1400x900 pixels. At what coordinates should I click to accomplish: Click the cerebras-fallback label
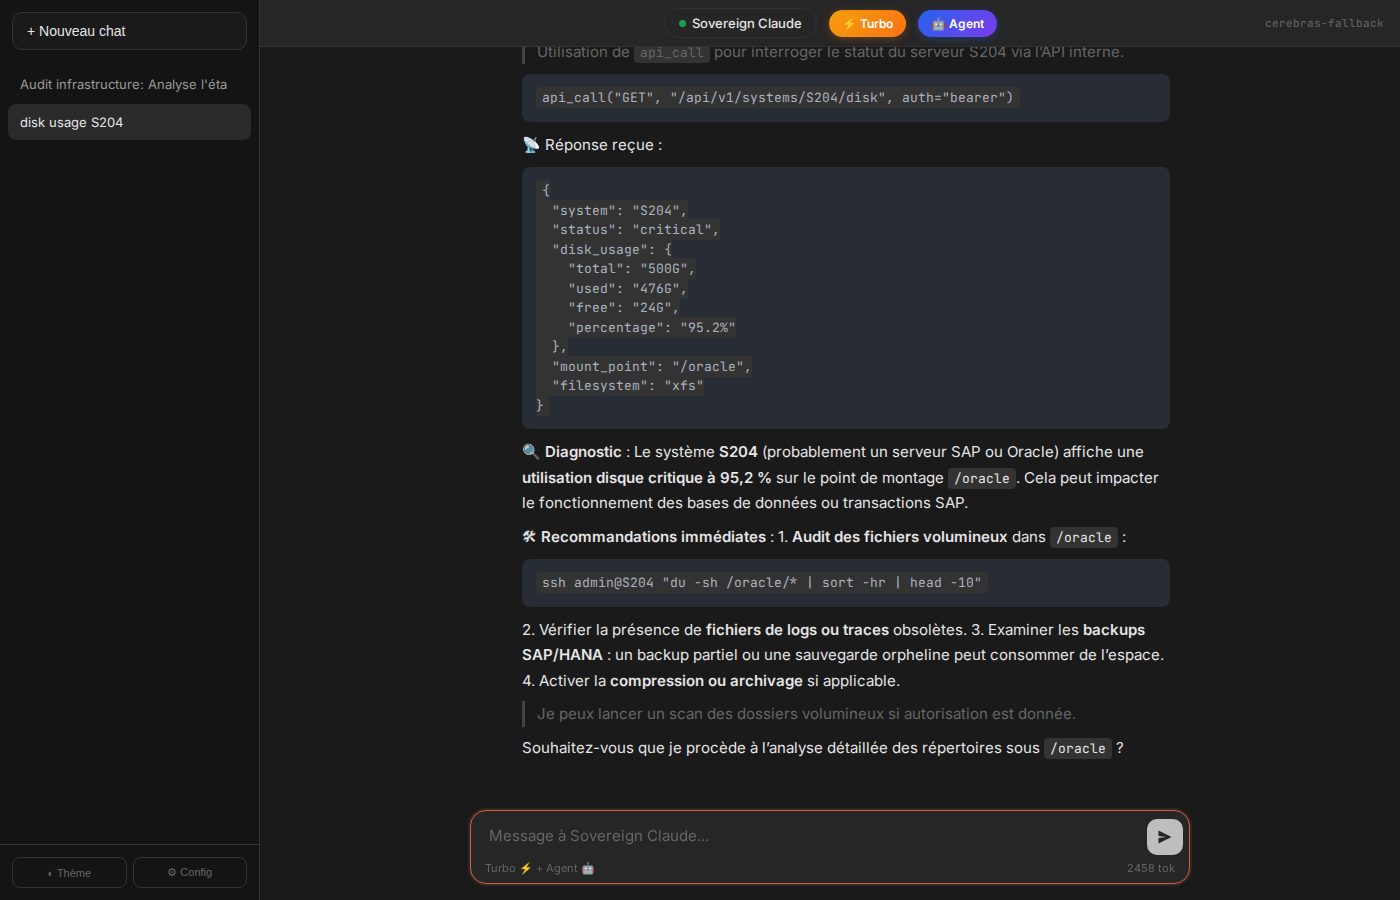1323,24
